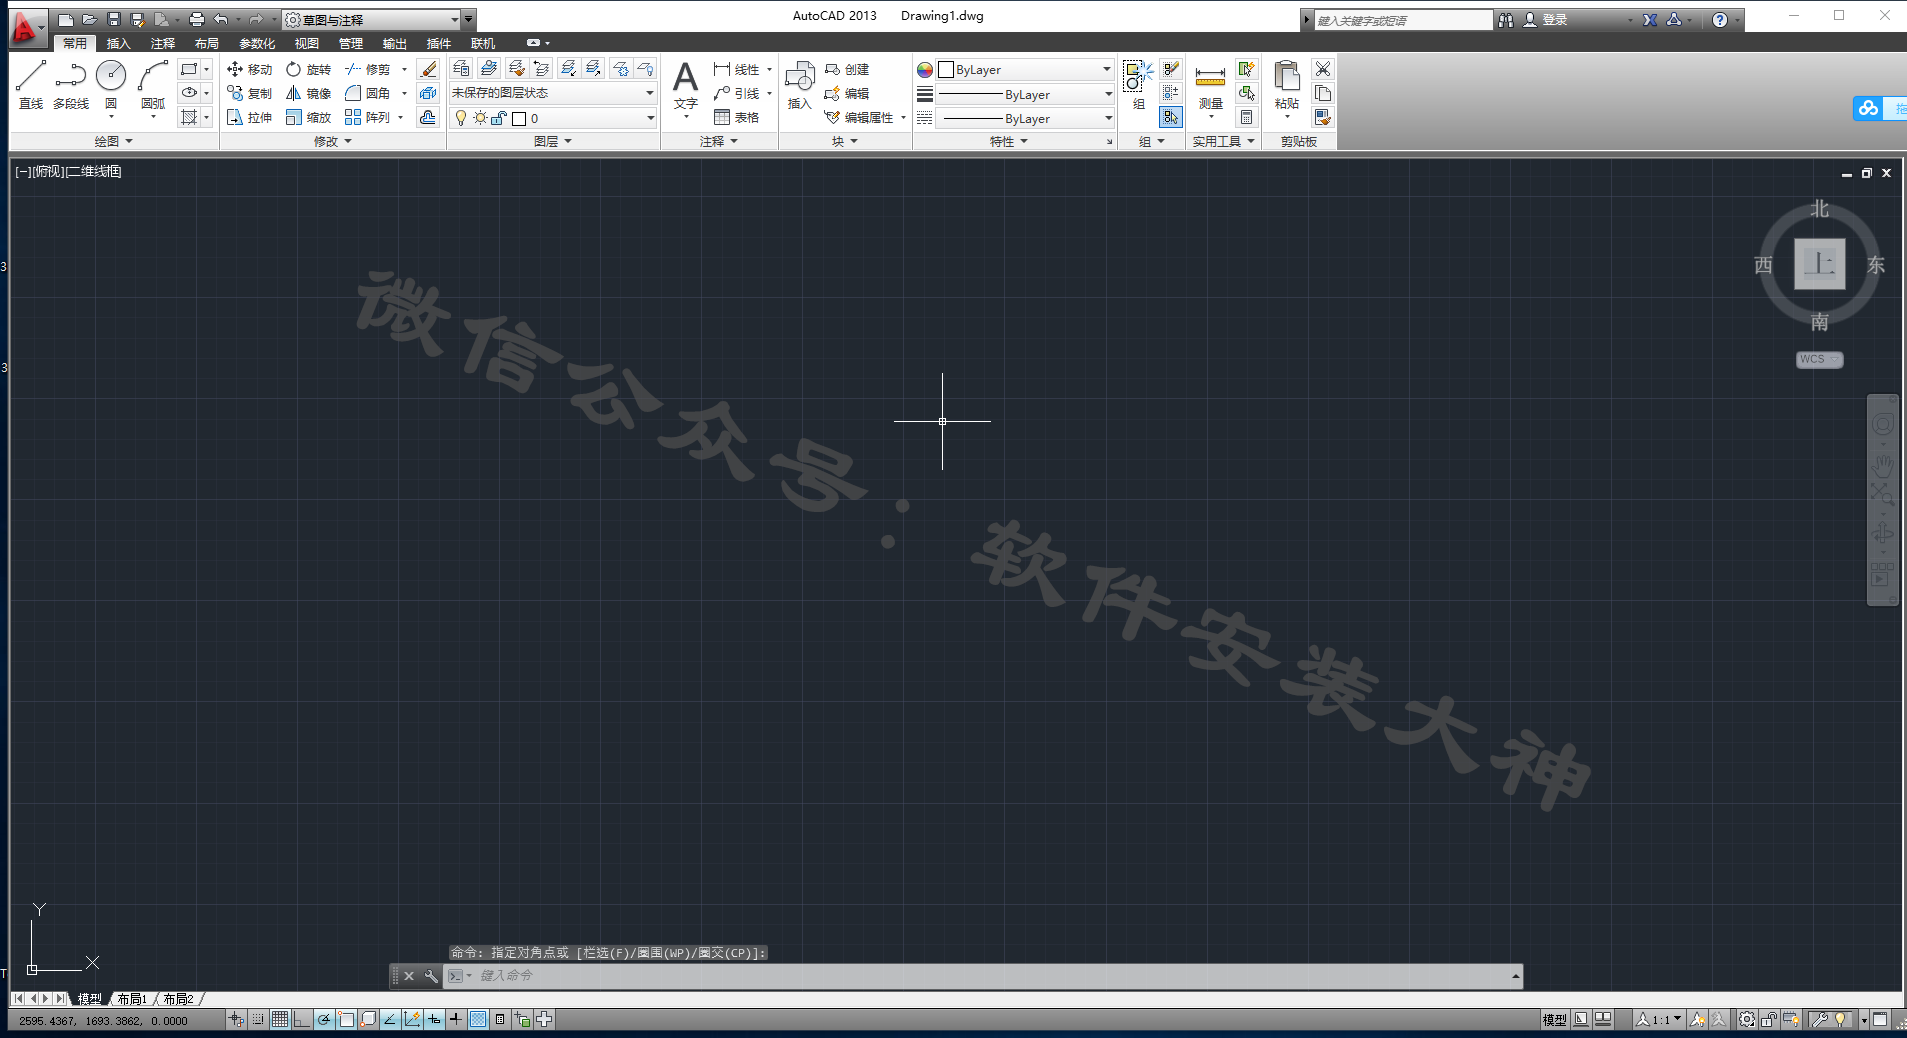Screen dimensions: 1907x1038
Task: Click the WCS coordinate system button
Action: pos(1819,359)
